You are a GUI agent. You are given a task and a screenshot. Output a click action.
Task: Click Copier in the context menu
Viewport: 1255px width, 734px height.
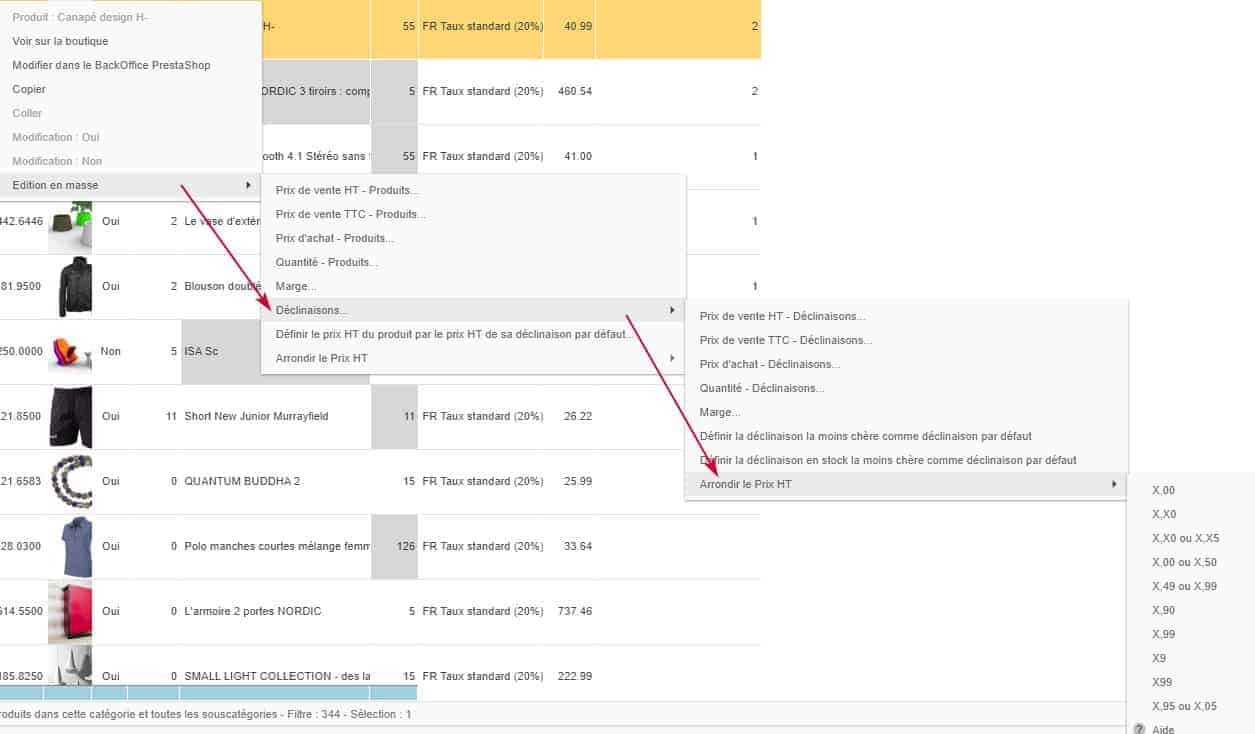pyautogui.click(x=29, y=89)
